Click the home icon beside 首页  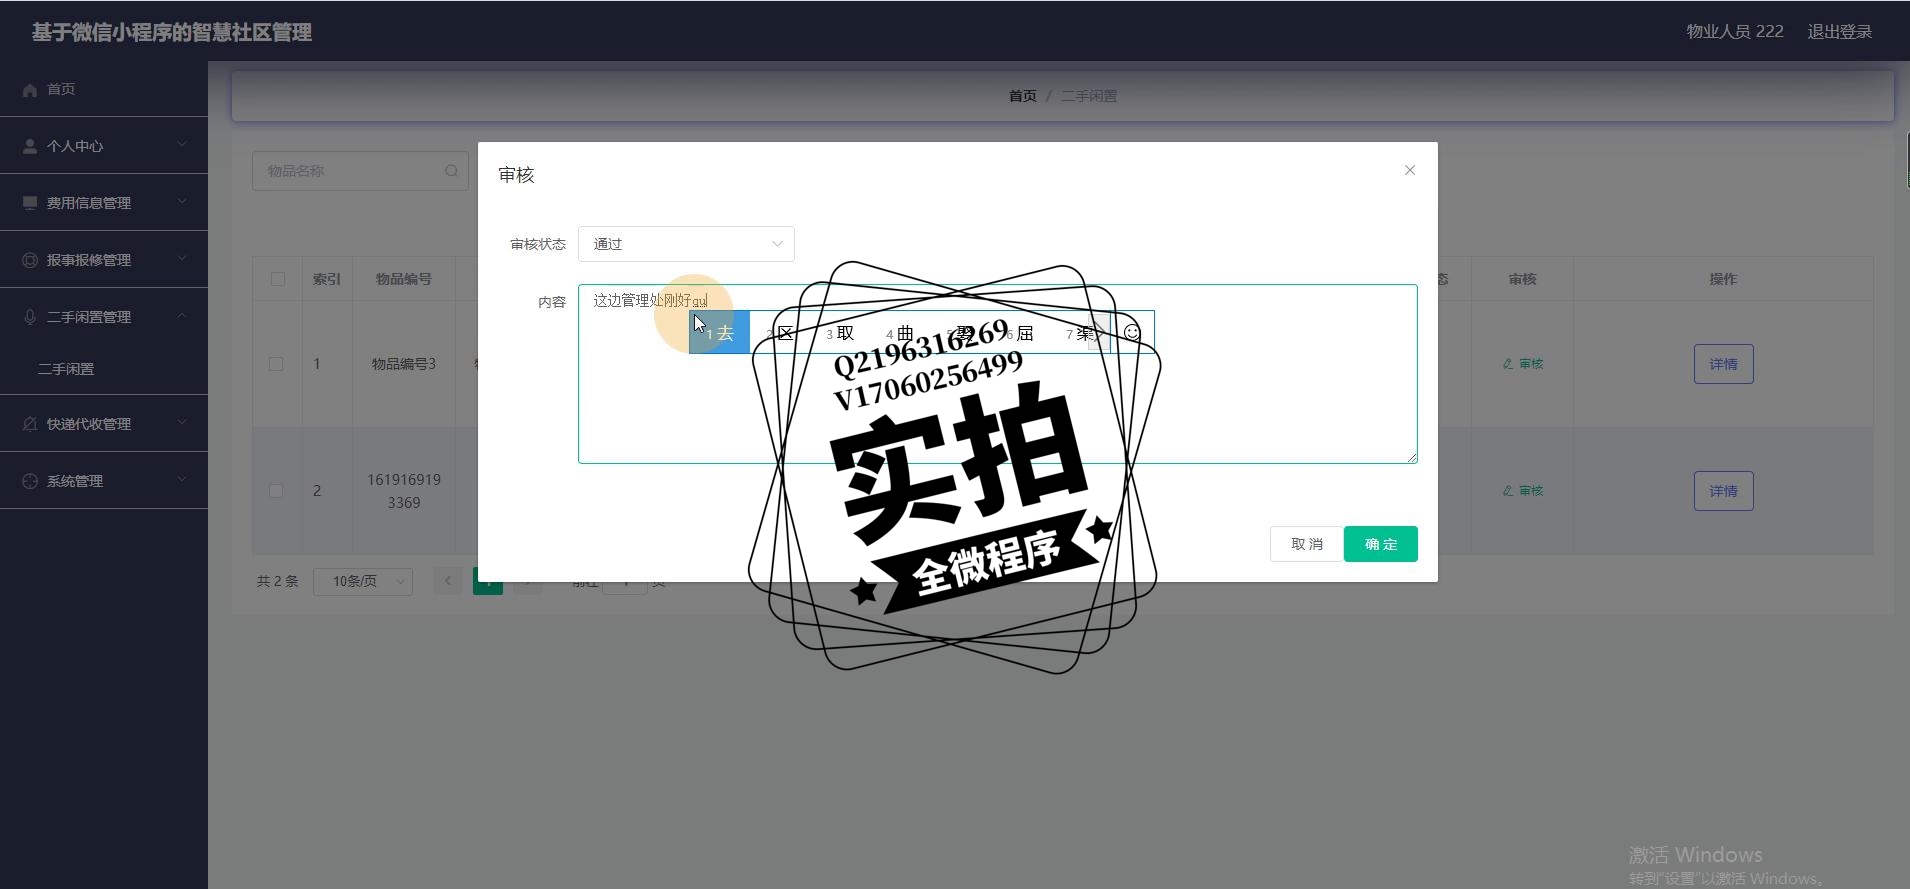click(30, 90)
